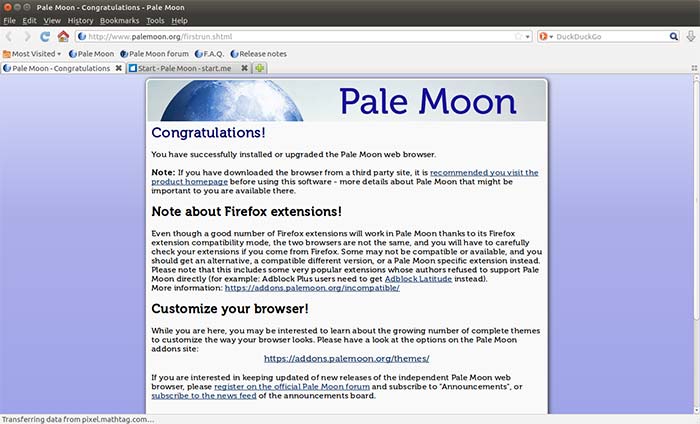The width and height of the screenshot is (700, 424).
Task: Open the Tools menu
Action: [155, 21]
